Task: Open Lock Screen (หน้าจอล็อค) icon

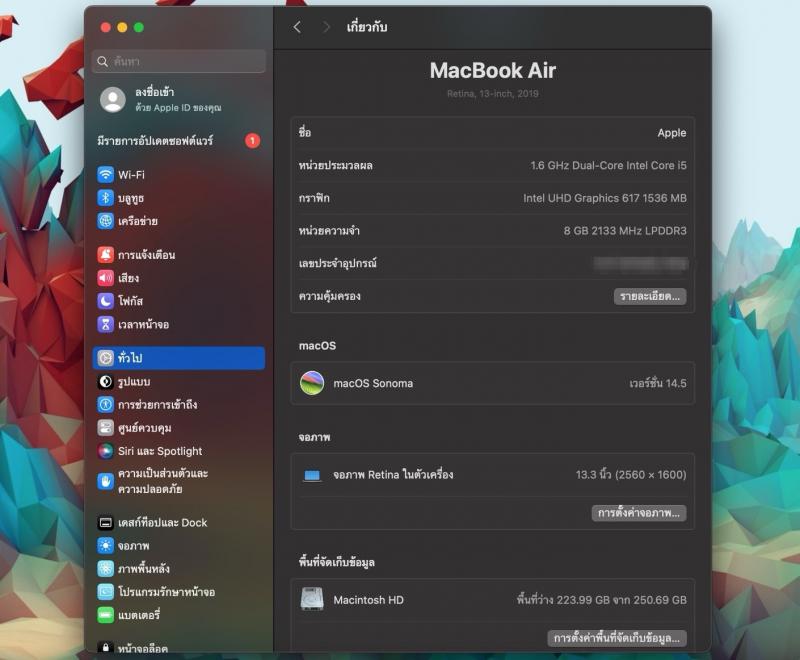Action: [106, 648]
